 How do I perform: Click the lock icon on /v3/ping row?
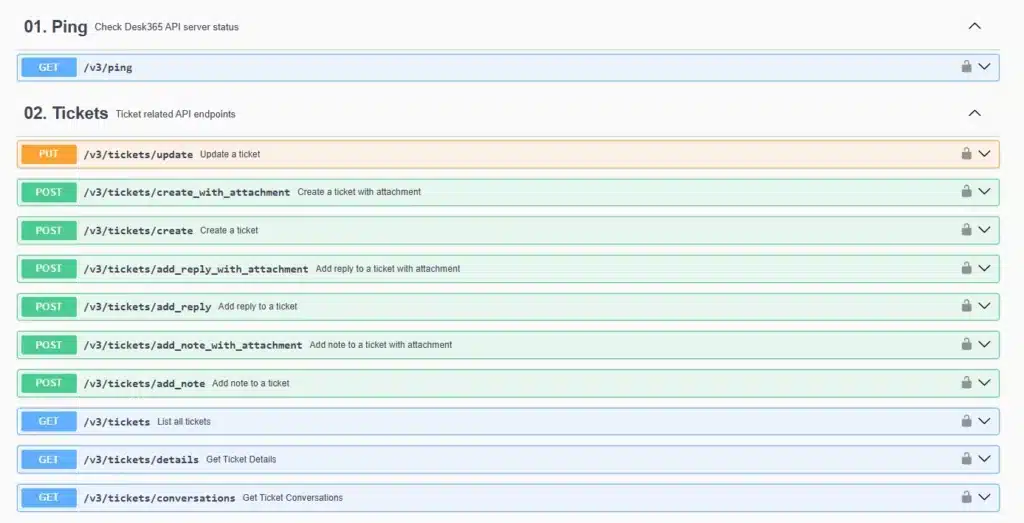(x=966, y=67)
